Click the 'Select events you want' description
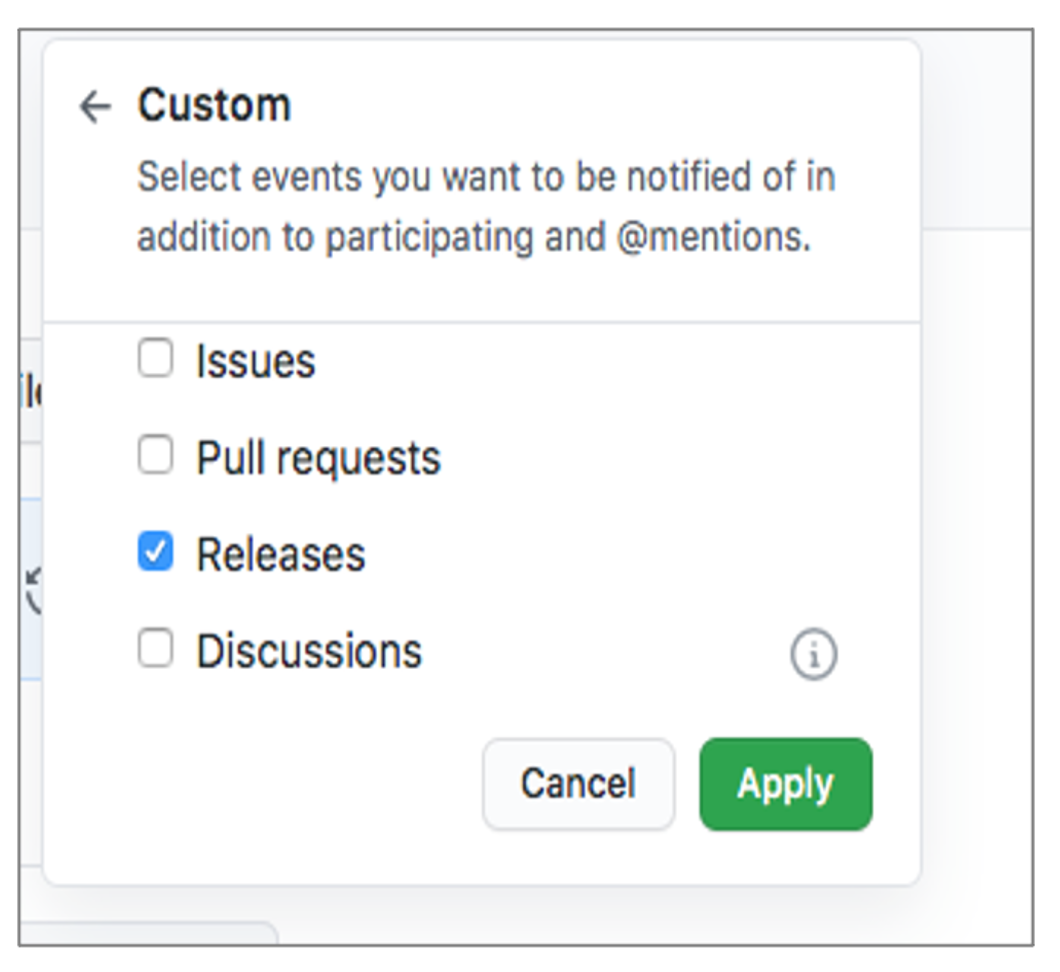This screenshot has height=972, width=1060. pyautogui.click(x=487, y=207)
